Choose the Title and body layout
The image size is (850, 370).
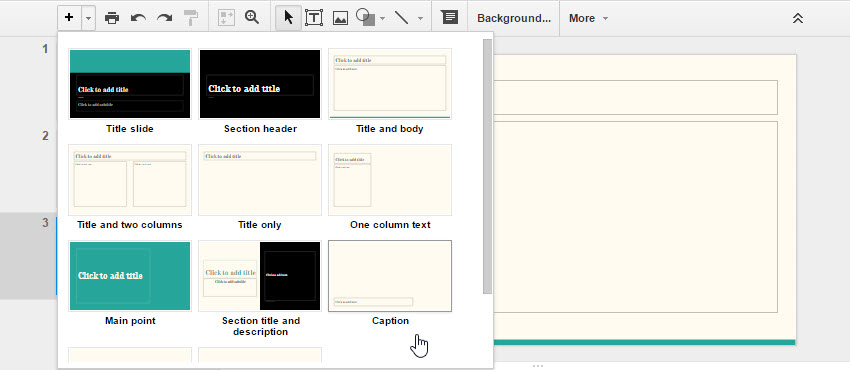click(x=390, y=84)
